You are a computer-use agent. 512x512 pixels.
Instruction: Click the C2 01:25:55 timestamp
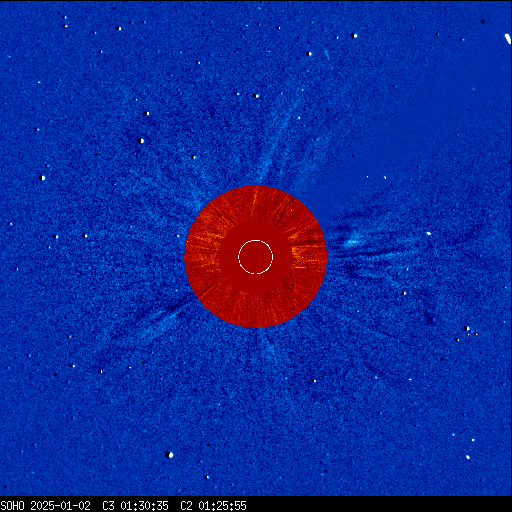[x=213, y=506]
